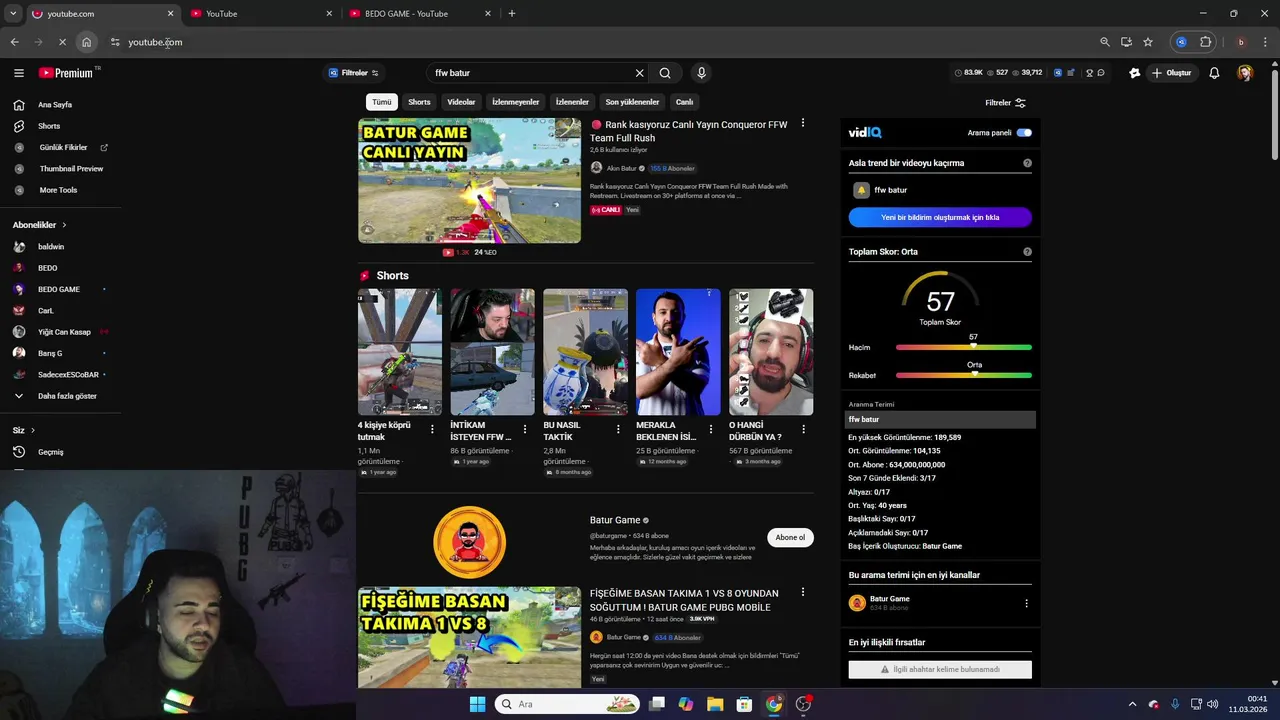This screenshot has width=1280, height=720.
Task: Select the Son yüklenenler filter chip
Action: [632, 102]
